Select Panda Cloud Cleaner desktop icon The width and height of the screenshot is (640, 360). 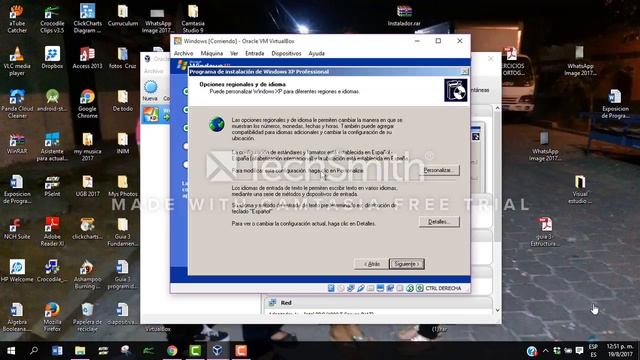17,104
